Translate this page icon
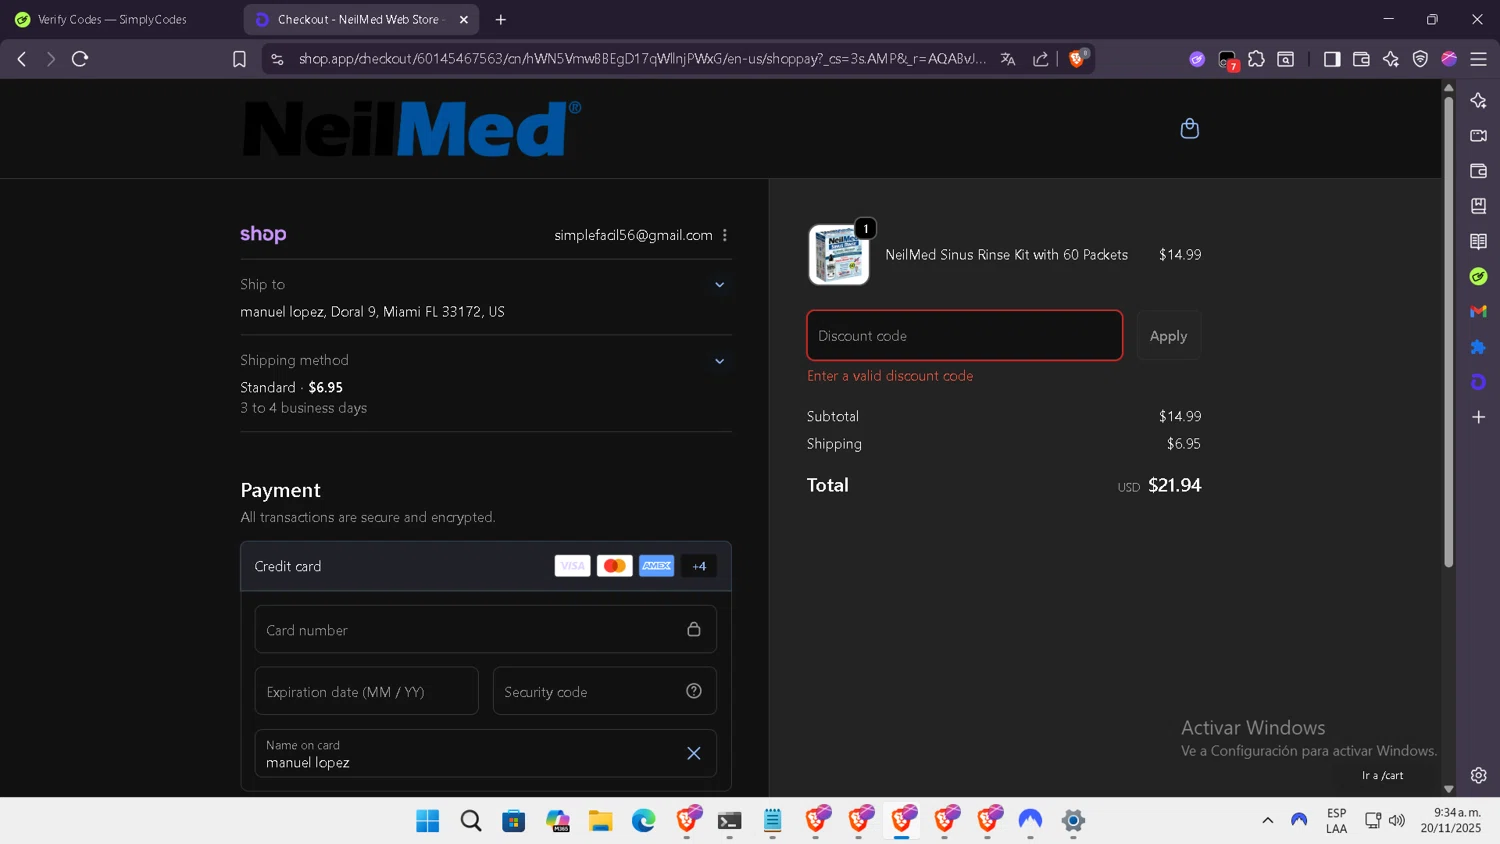 1008,59
